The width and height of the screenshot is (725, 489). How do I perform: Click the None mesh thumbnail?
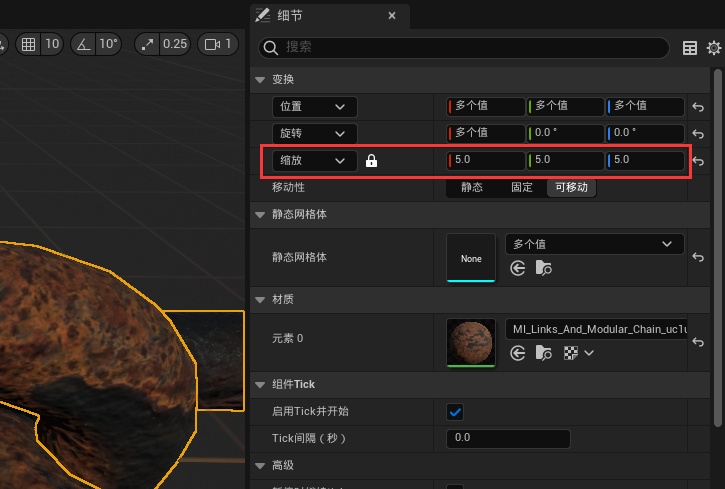[471, 258]
